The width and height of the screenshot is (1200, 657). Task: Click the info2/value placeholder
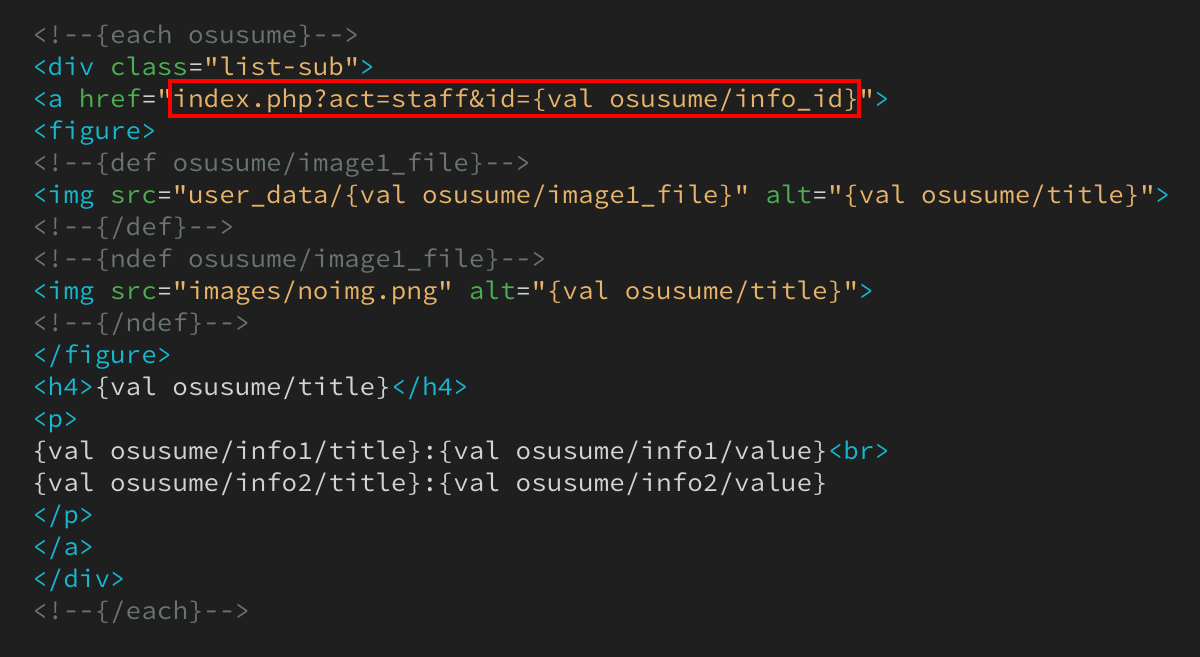[632, 483]
